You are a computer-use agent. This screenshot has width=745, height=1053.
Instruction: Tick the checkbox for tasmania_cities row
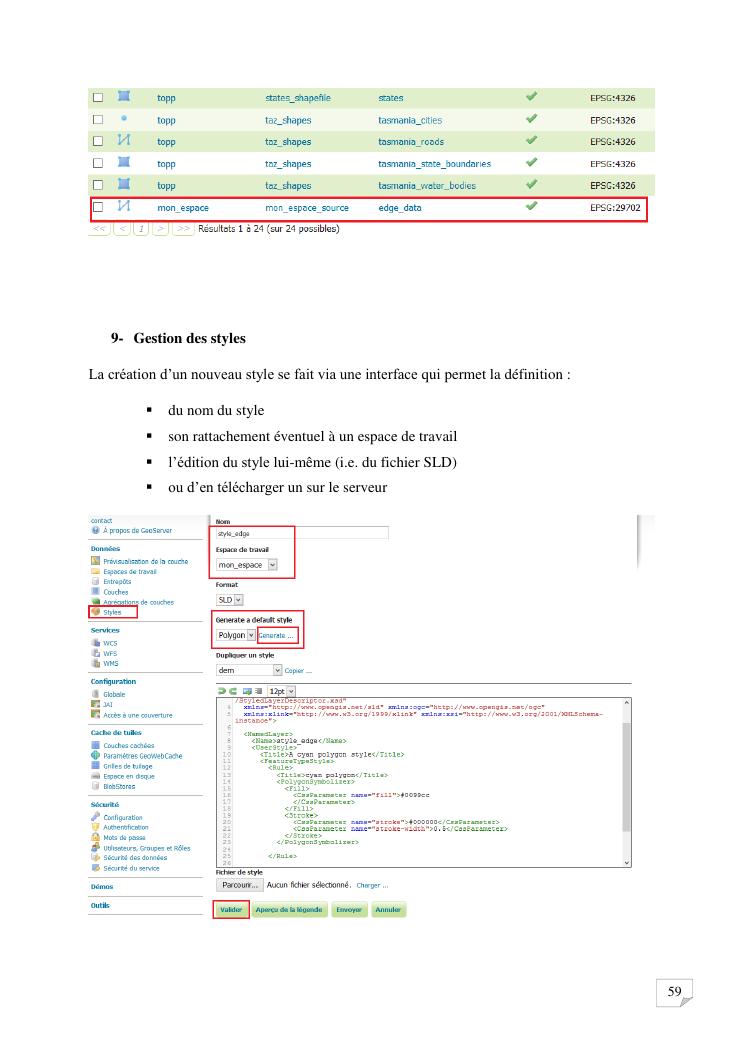[x=98, y=120]
